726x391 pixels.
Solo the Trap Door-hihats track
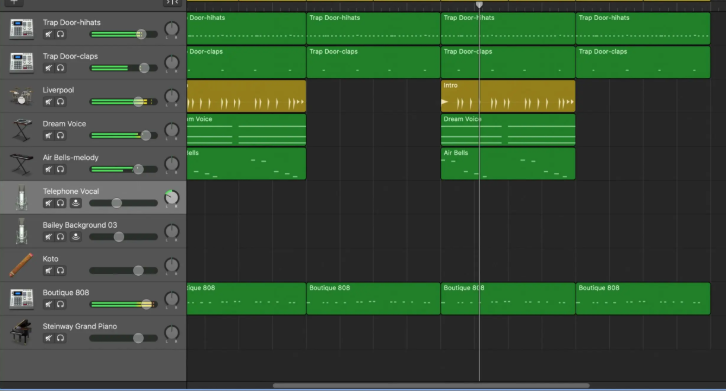pyautogui.click(x=61, y=34)
